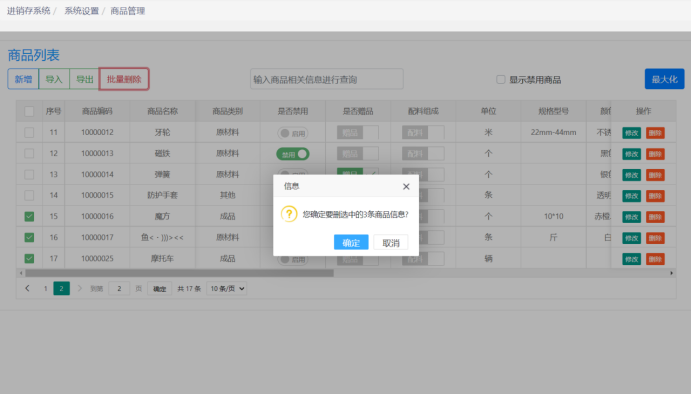Click 修改 for row 磁铁
Screen dimensions: 691x394
pos(632,154)
